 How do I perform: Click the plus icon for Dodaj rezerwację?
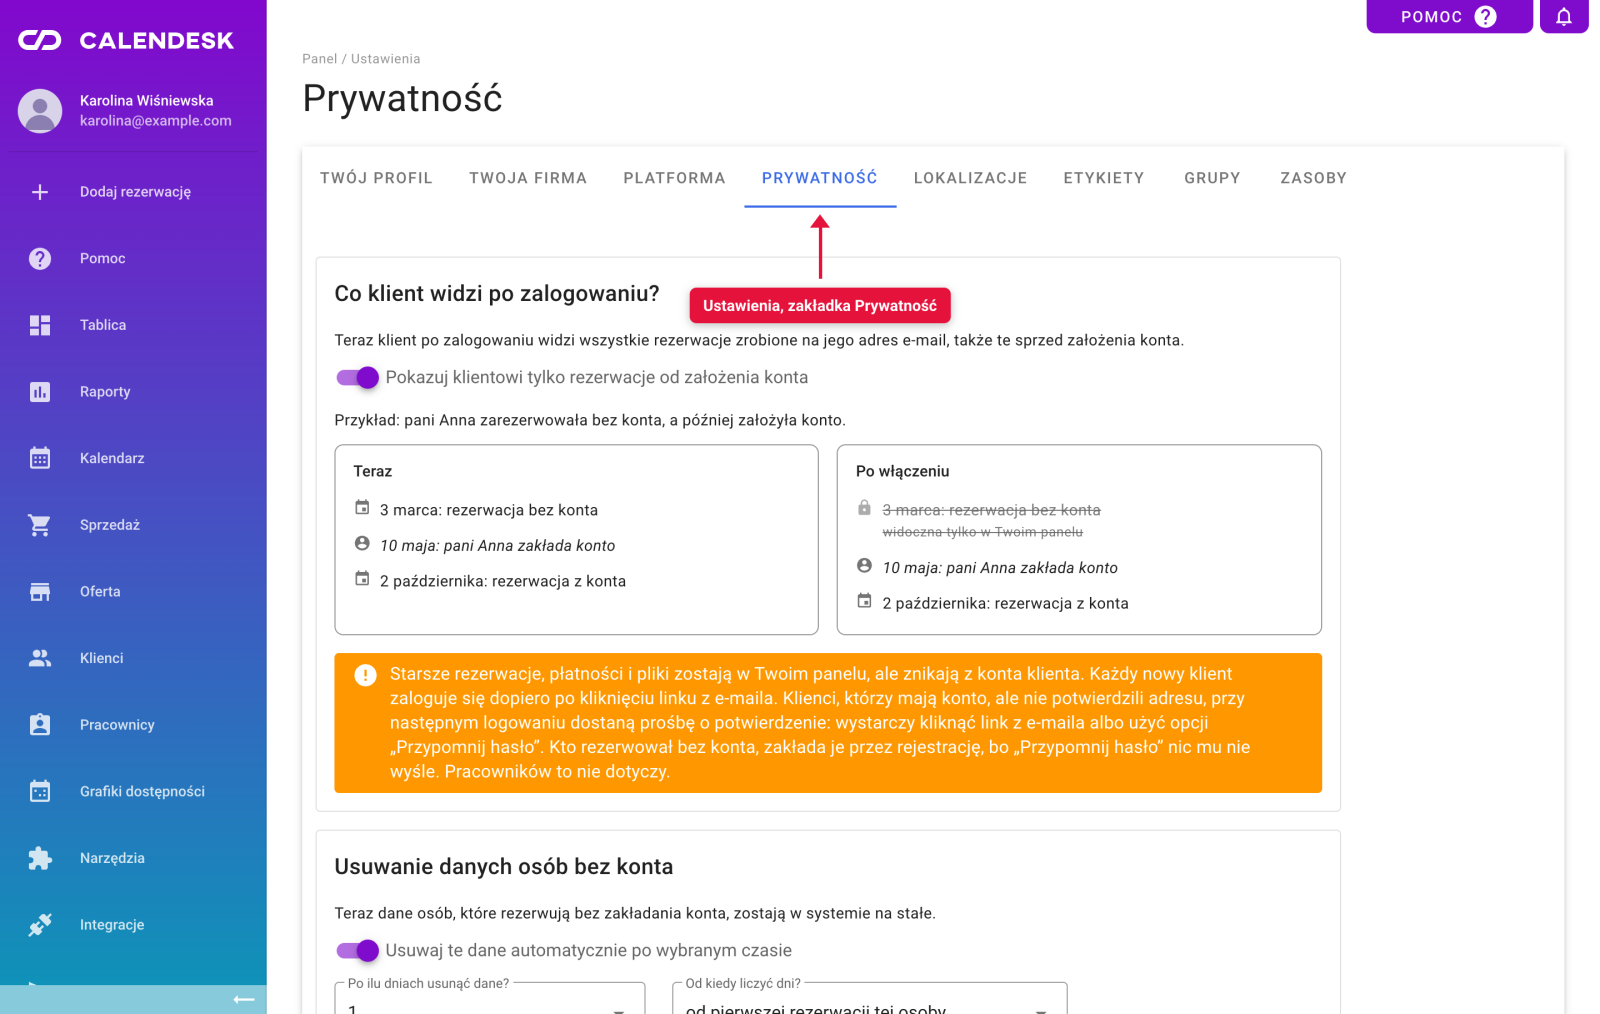[40, 192]
